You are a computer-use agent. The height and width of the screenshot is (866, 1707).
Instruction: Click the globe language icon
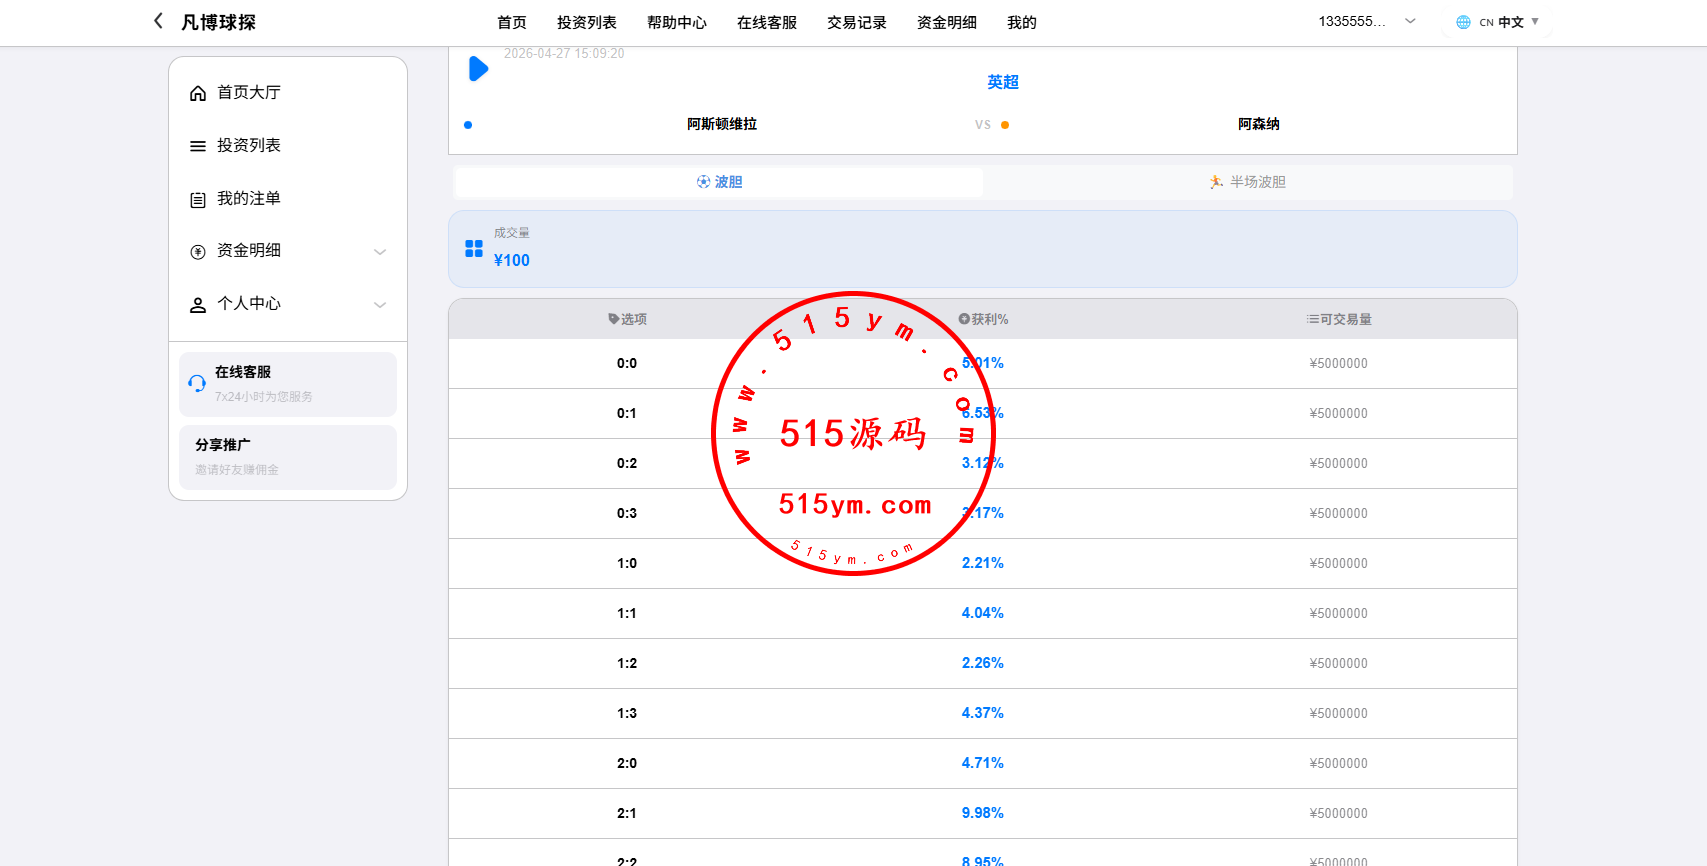[1463, 22]
